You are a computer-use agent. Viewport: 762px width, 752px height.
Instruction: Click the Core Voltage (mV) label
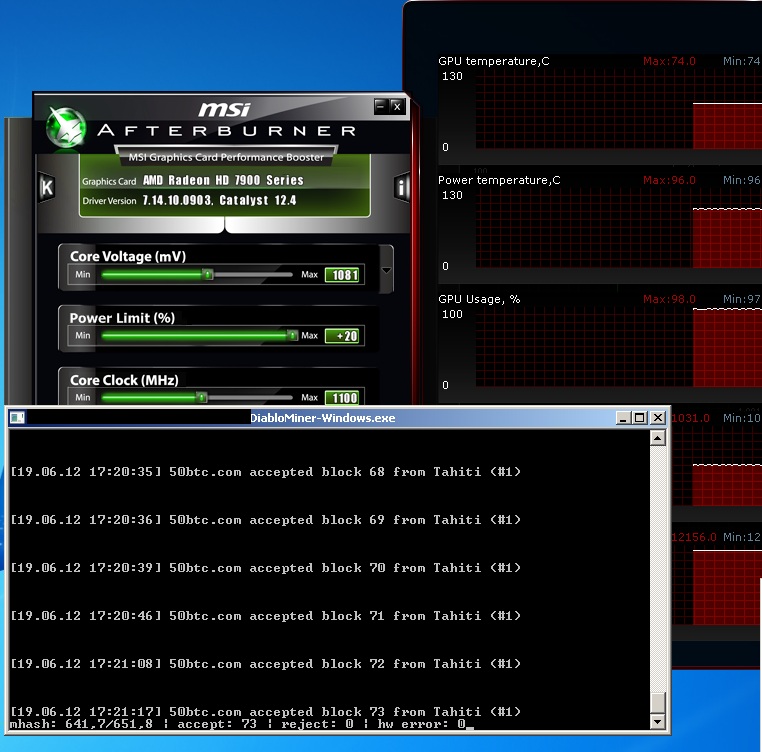point(128,256)
